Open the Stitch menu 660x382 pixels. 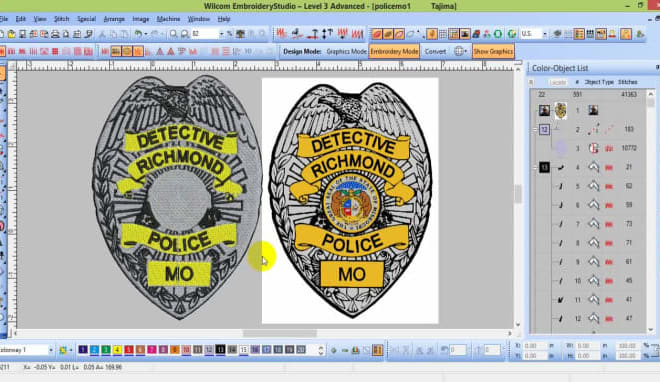click(61, 19)
